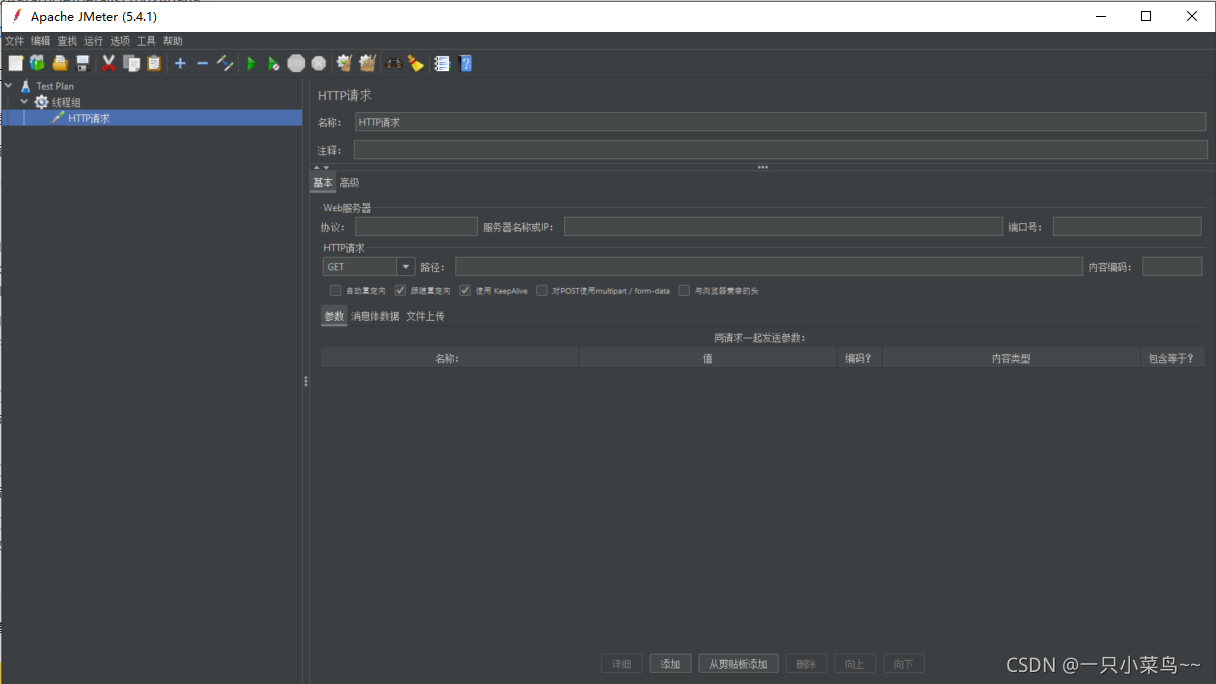This screenshot has height=684, width=1216.
Task: Switch to the 高级 tab
Action: click(349, 183)
